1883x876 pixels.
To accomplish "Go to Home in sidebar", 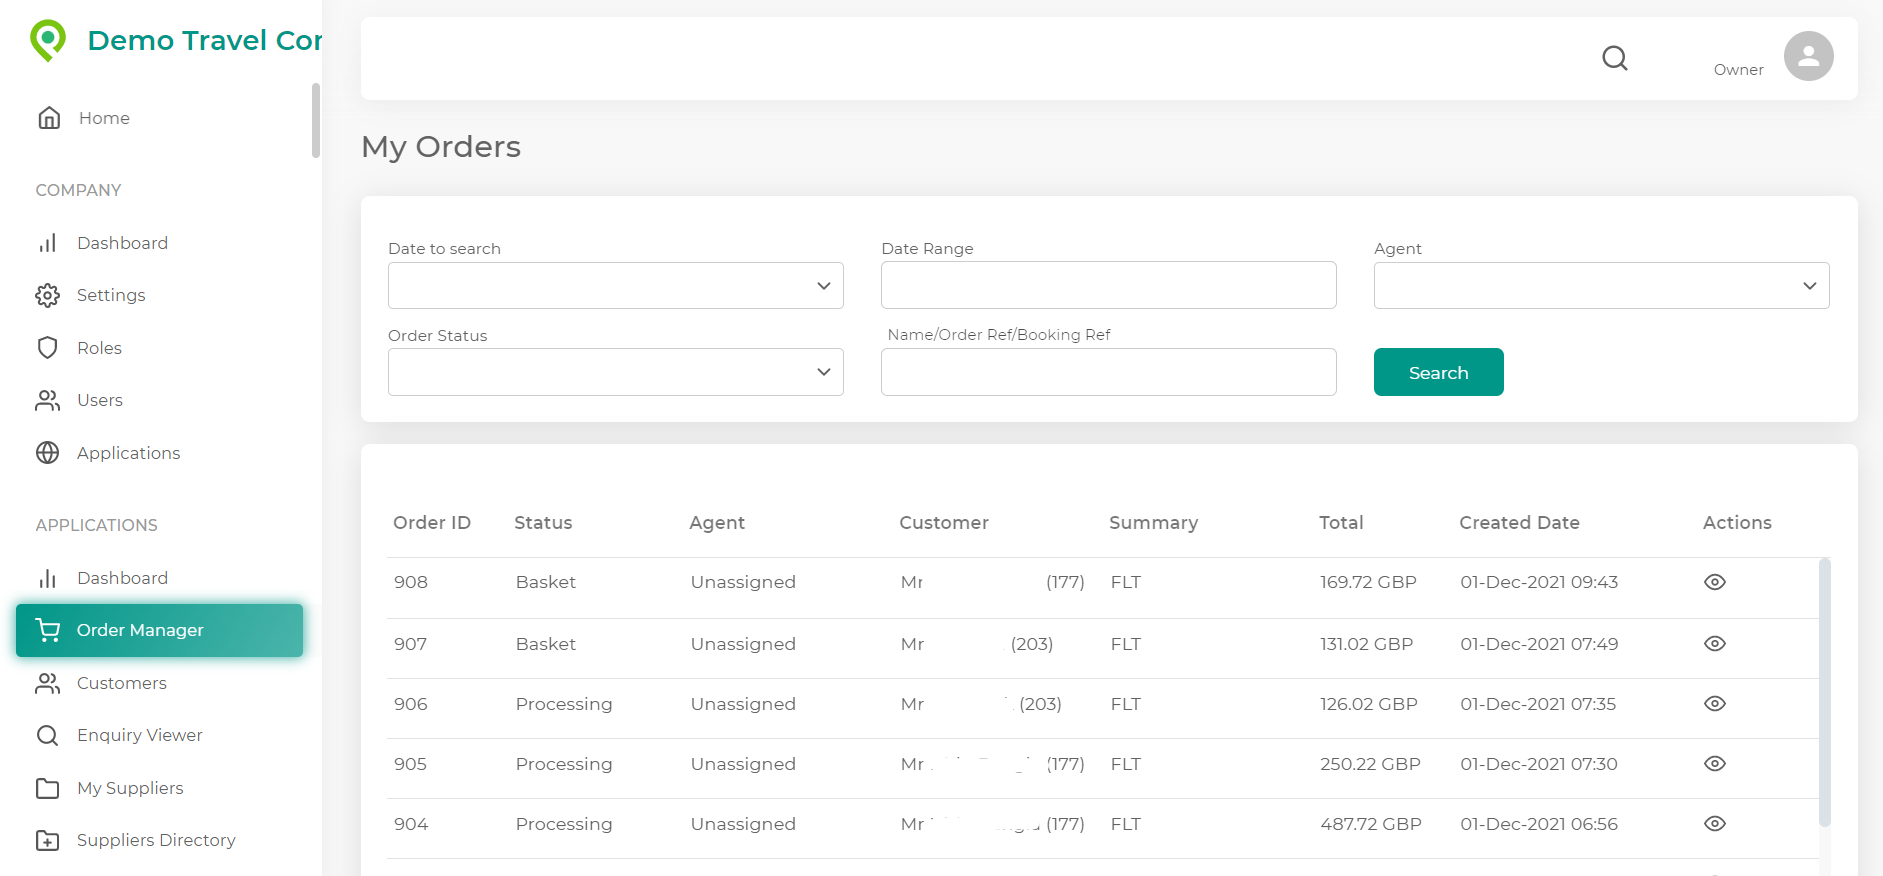I will 104,118.
